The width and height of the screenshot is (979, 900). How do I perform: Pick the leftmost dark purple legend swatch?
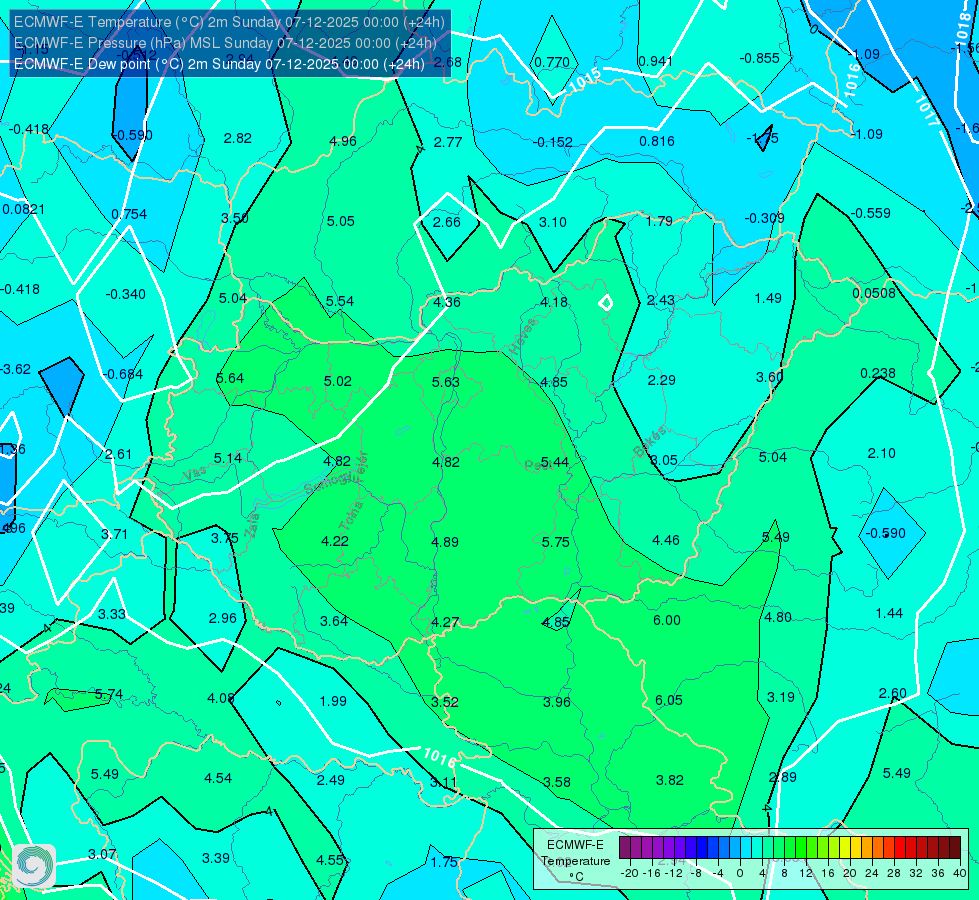click(625, 848)
